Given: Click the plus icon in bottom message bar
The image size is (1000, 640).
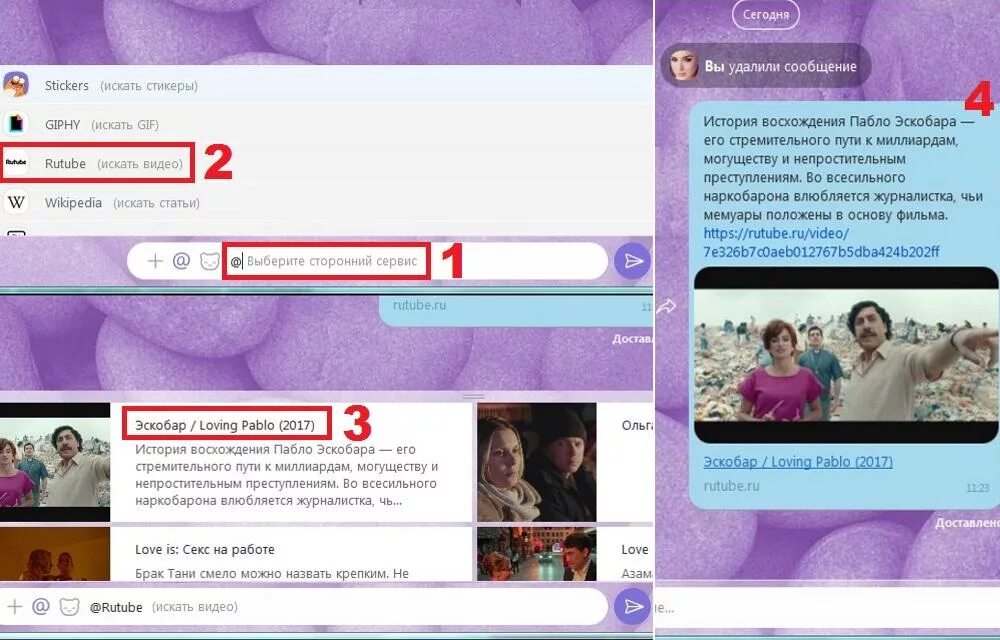Looking at the screenshot, I should (14, 606).
